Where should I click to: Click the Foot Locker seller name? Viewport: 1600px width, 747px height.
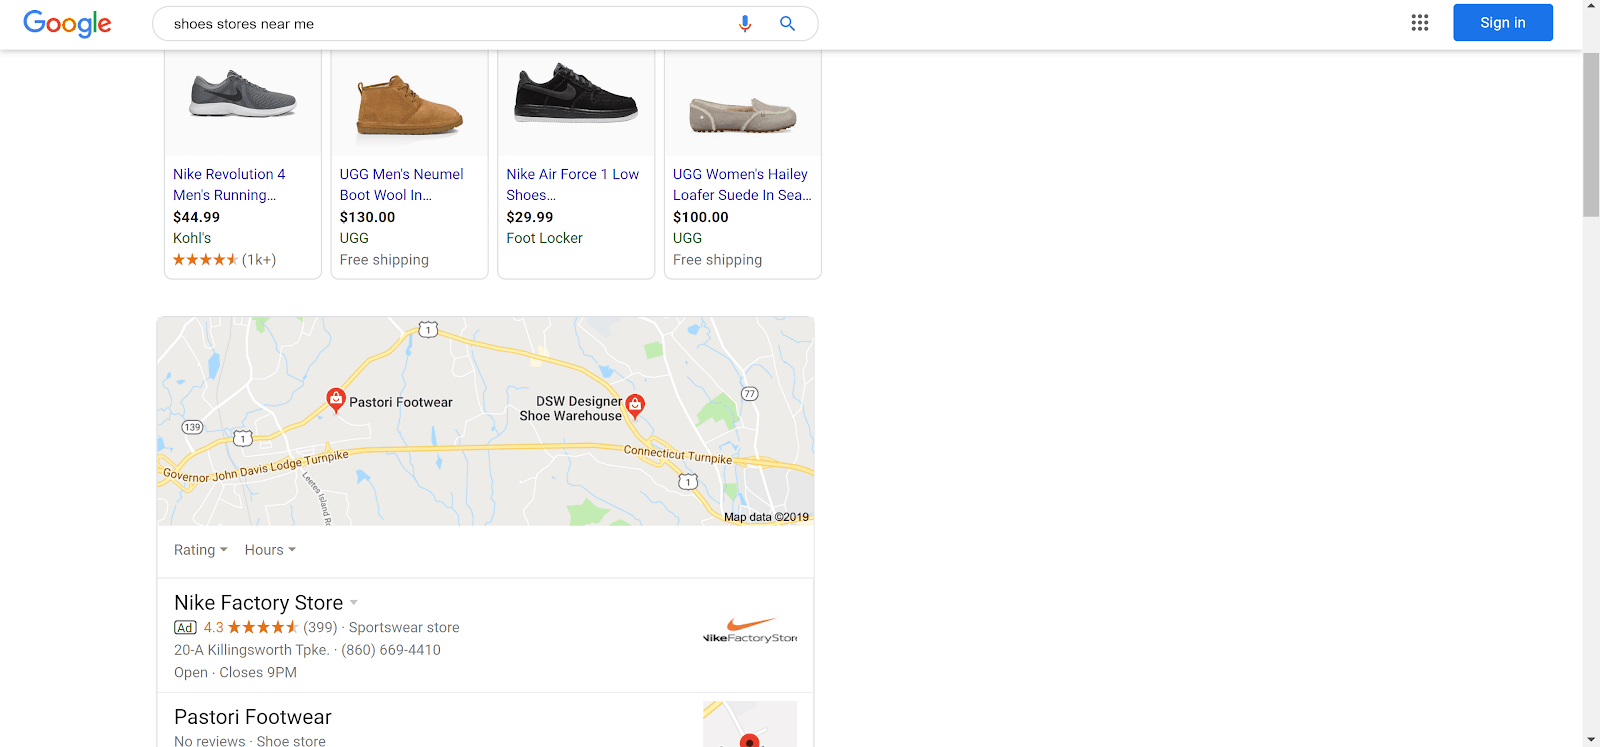[x=544, y=238]
